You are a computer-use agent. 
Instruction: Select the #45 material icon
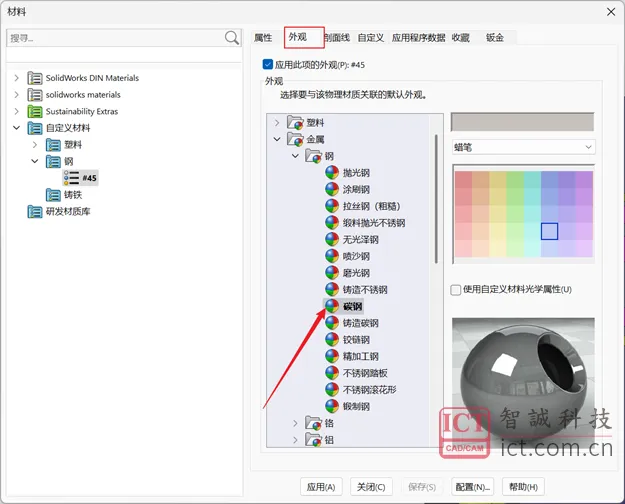(71, 178)
